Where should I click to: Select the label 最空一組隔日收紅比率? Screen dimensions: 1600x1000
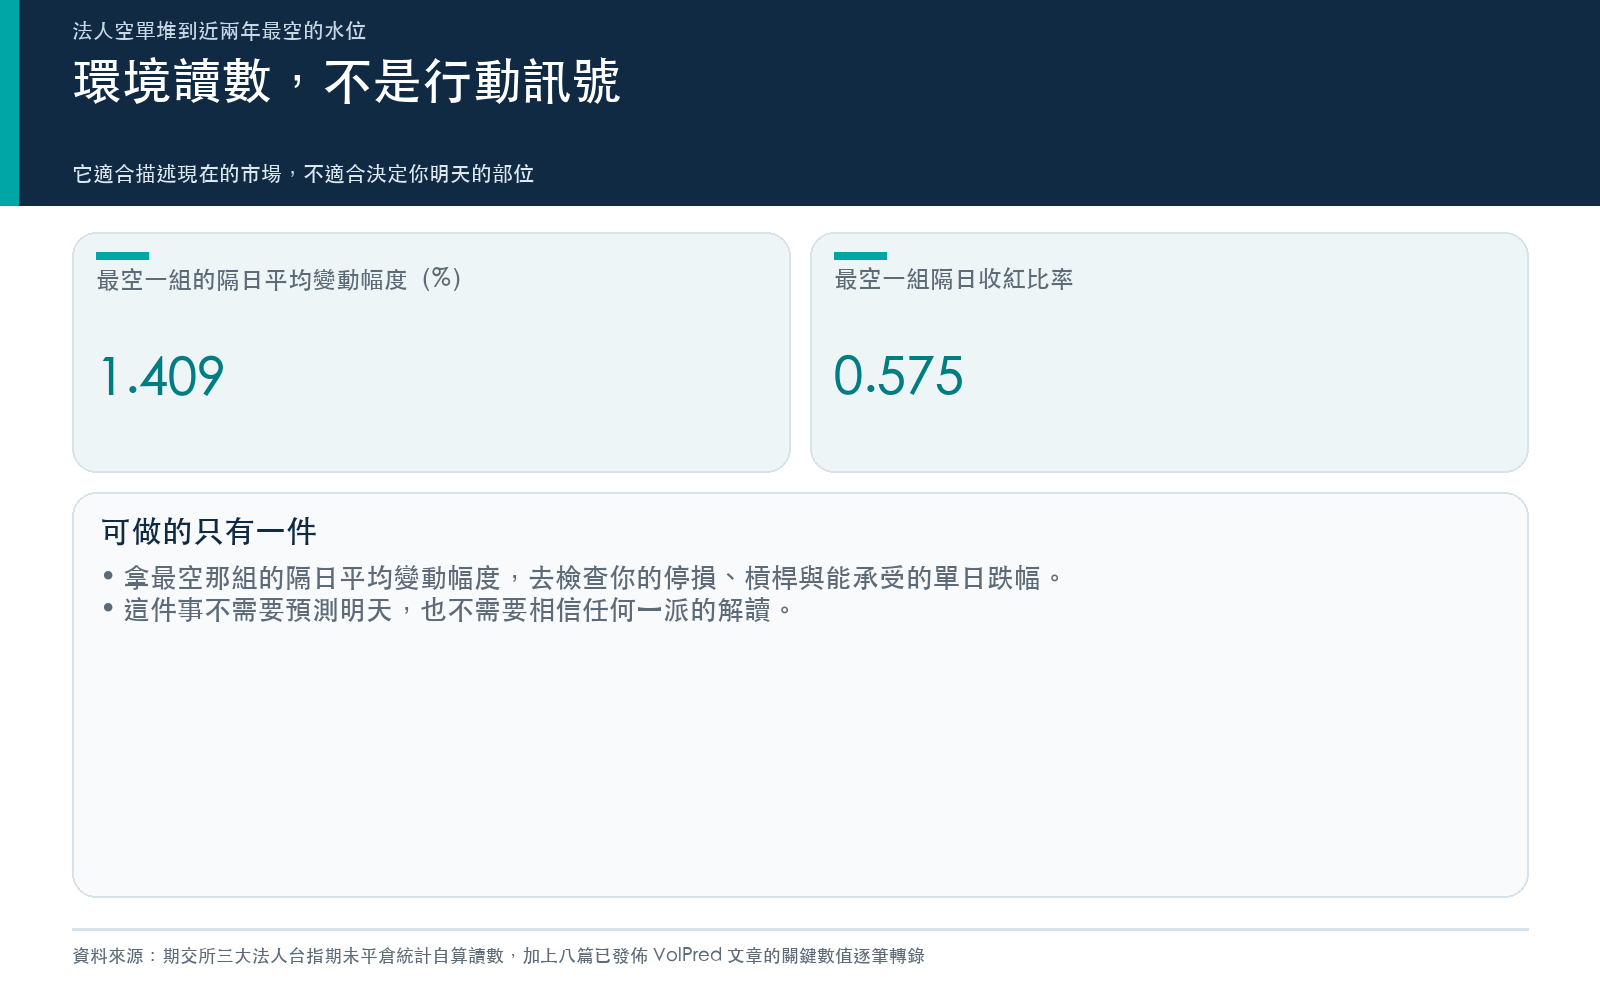coord(954,279)
